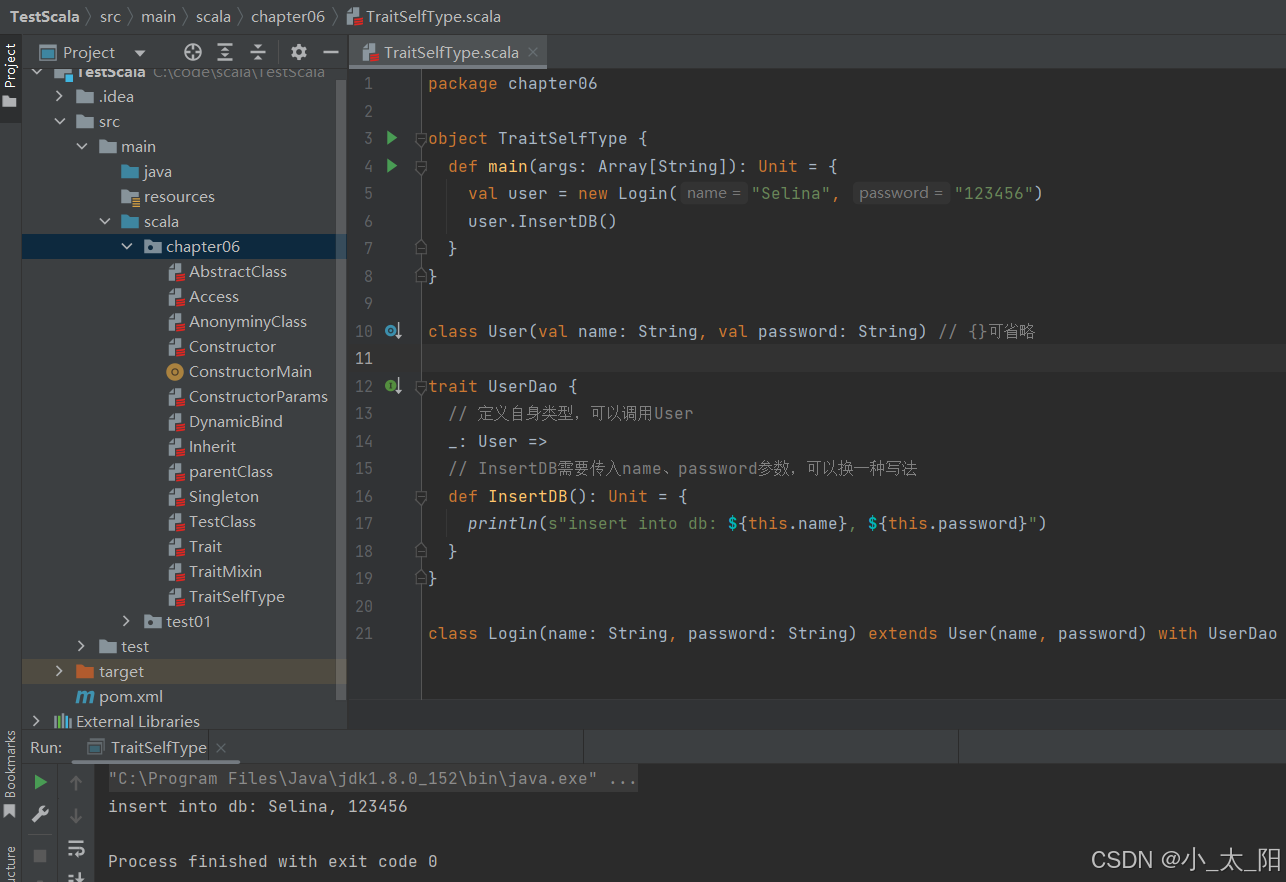Rerun TraitSelfType with the green play icon

(x=40, y=782)
